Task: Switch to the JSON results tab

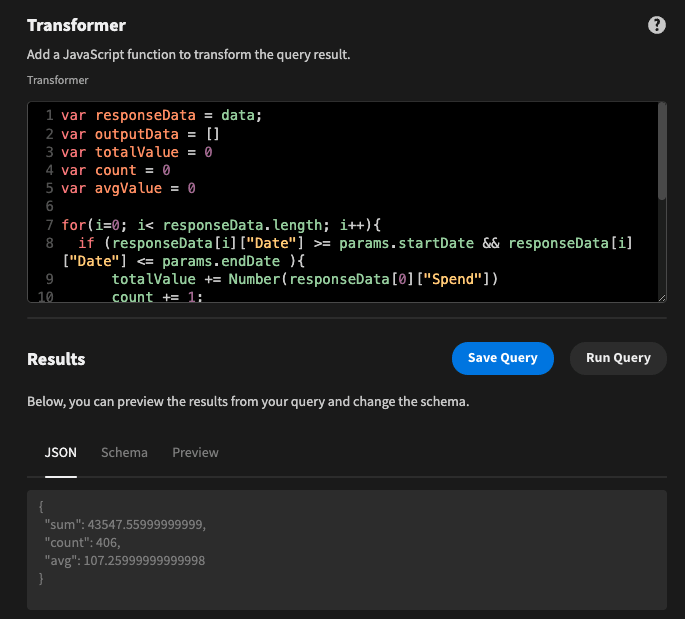Action: click(x=61, y=453)
